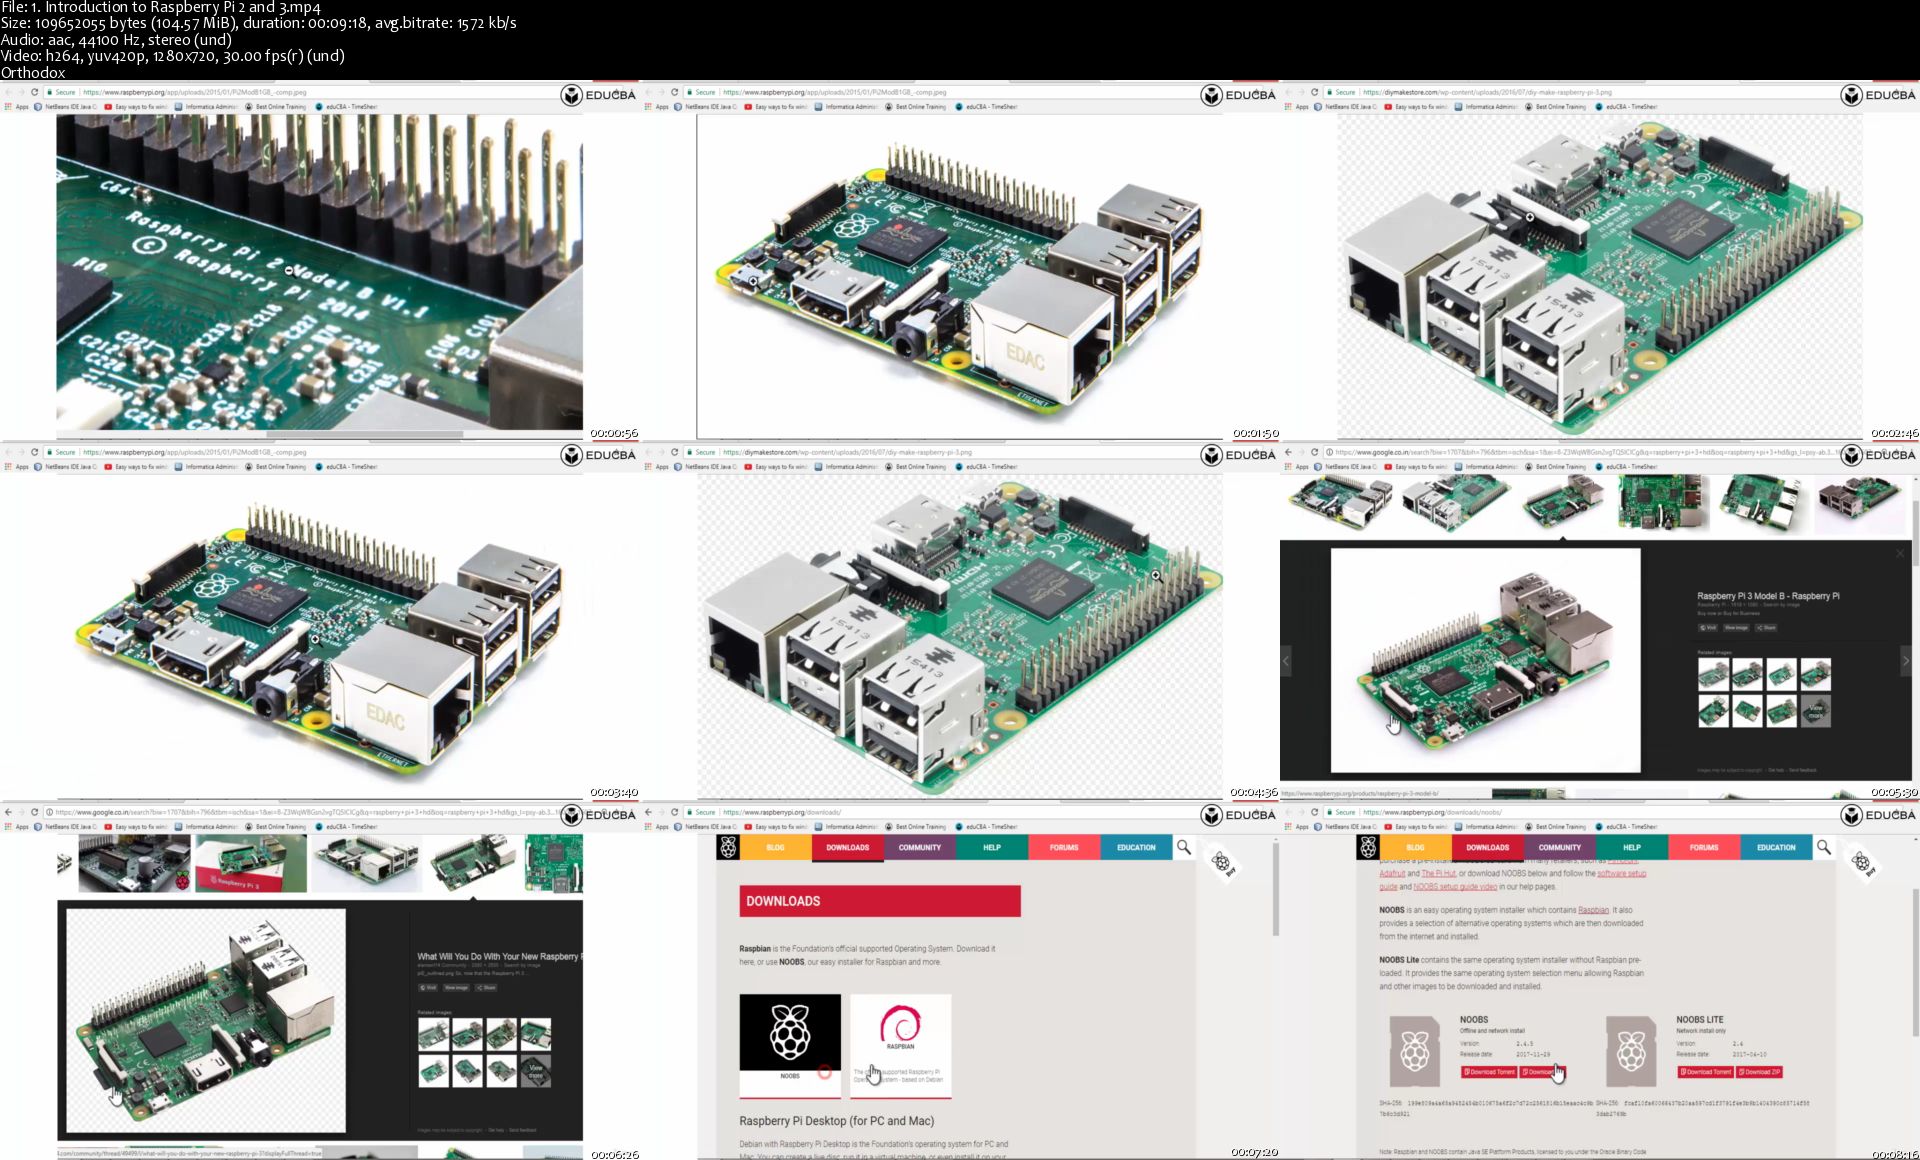The height and width of the screenshot is (1160, 1920).
Task: Open FORUMS menu in the 00:07:20 frame
Action: click(x=1064, y=847)
